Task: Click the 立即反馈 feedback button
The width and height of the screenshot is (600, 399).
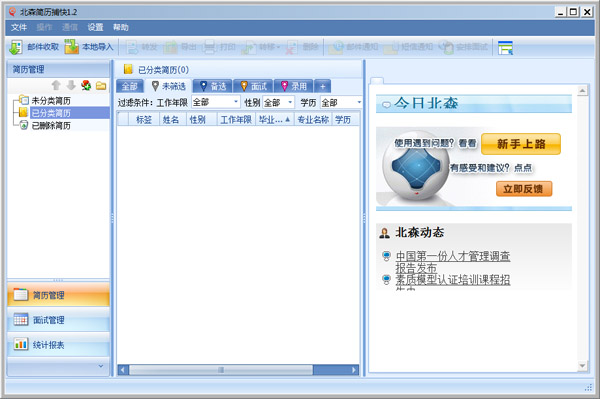Action: 524,189
